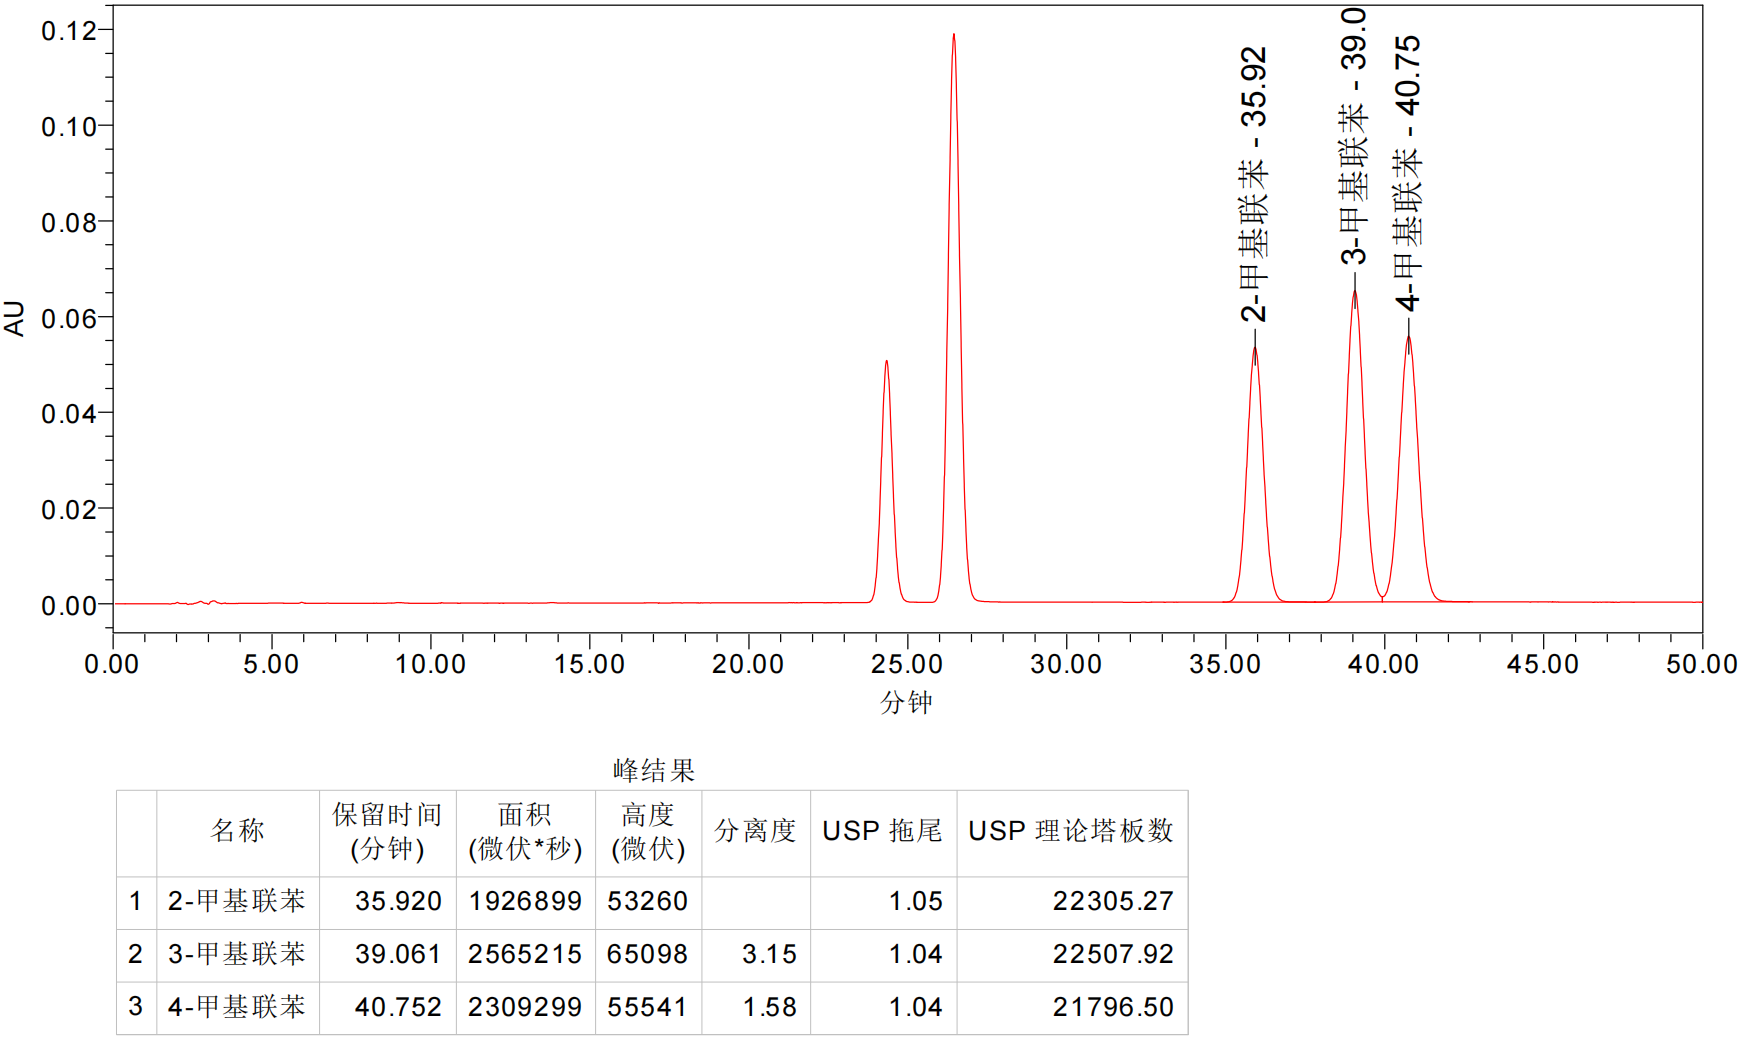
Task: Select the retention time cell 39.061
Action: click(x=397, y=954)
